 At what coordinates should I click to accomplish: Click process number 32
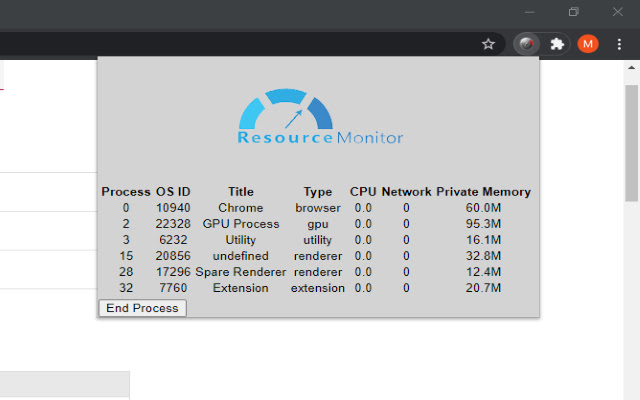point(126,288)
